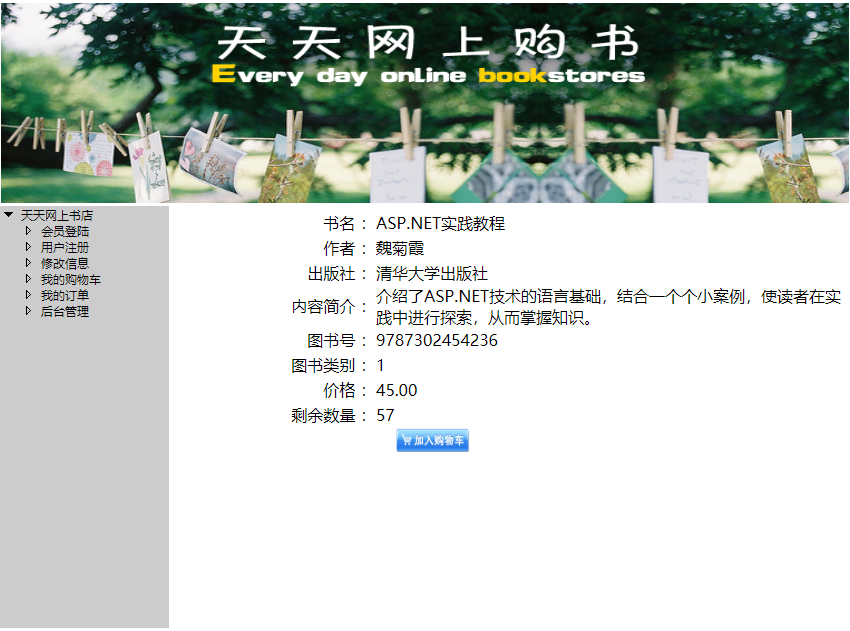Open the 天天网上书店 root node
The width and height of the screenshot is (850, 631).
(x=57, y=216)
